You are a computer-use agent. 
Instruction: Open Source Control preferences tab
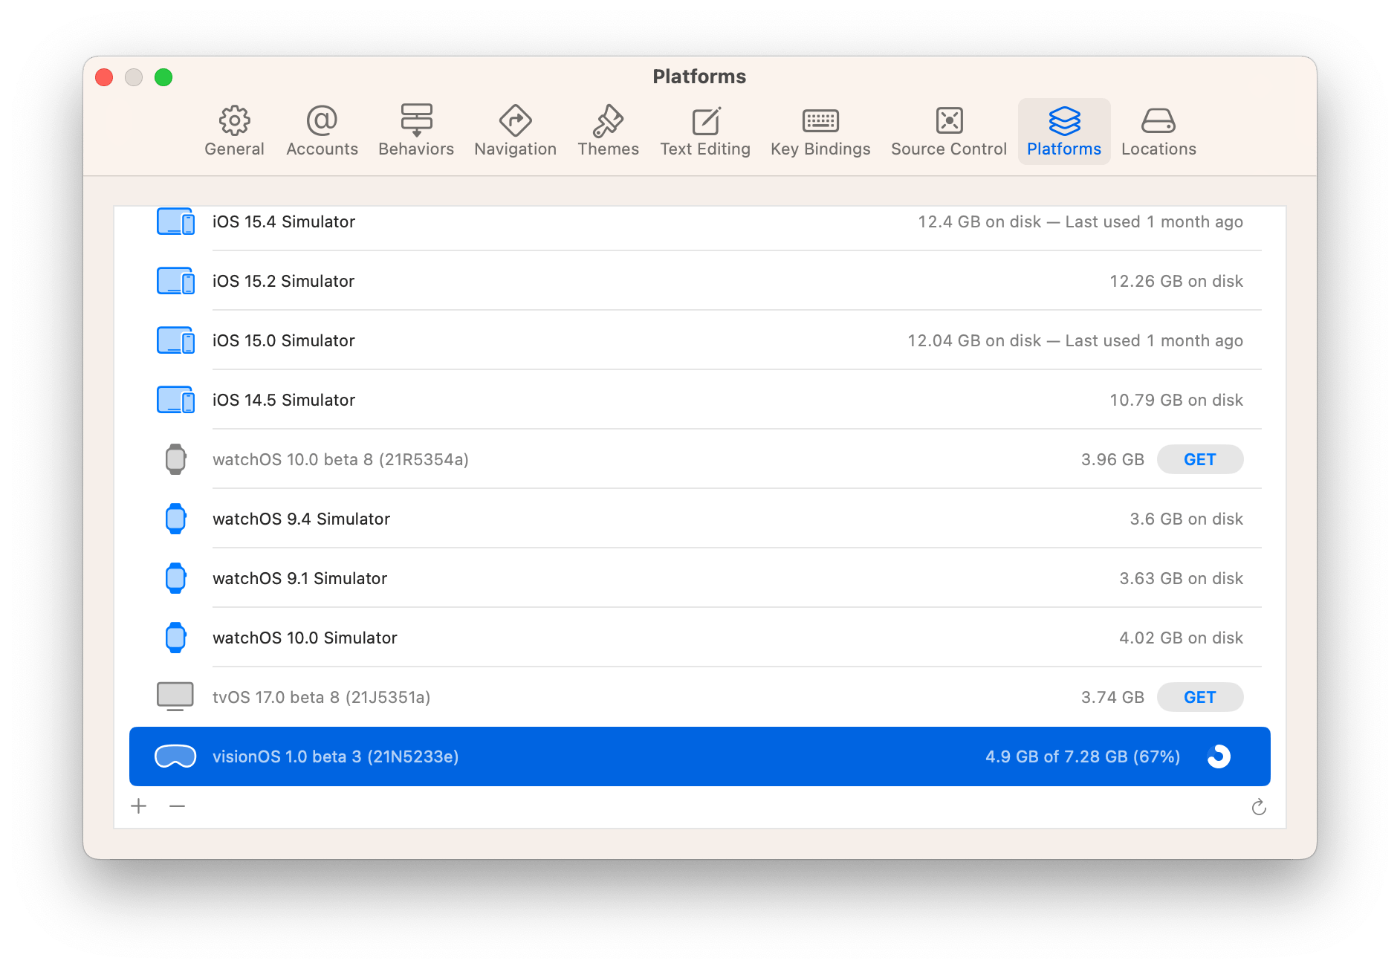click(949, 131)
